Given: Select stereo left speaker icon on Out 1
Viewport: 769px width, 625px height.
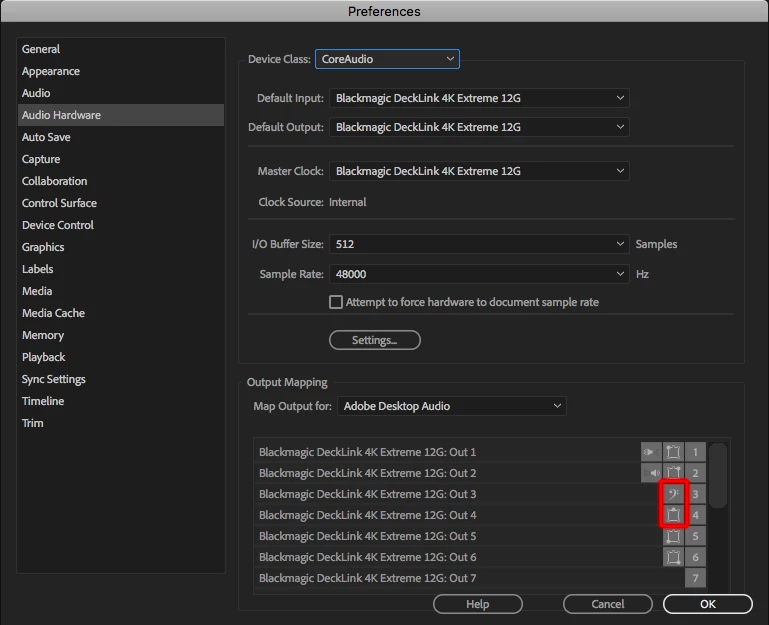Looking at the screenshot, I should [651, 452].
